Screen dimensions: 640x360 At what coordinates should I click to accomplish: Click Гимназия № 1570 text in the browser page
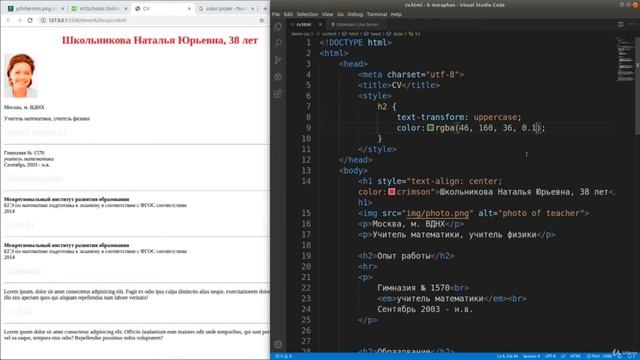tap(24, 153)
